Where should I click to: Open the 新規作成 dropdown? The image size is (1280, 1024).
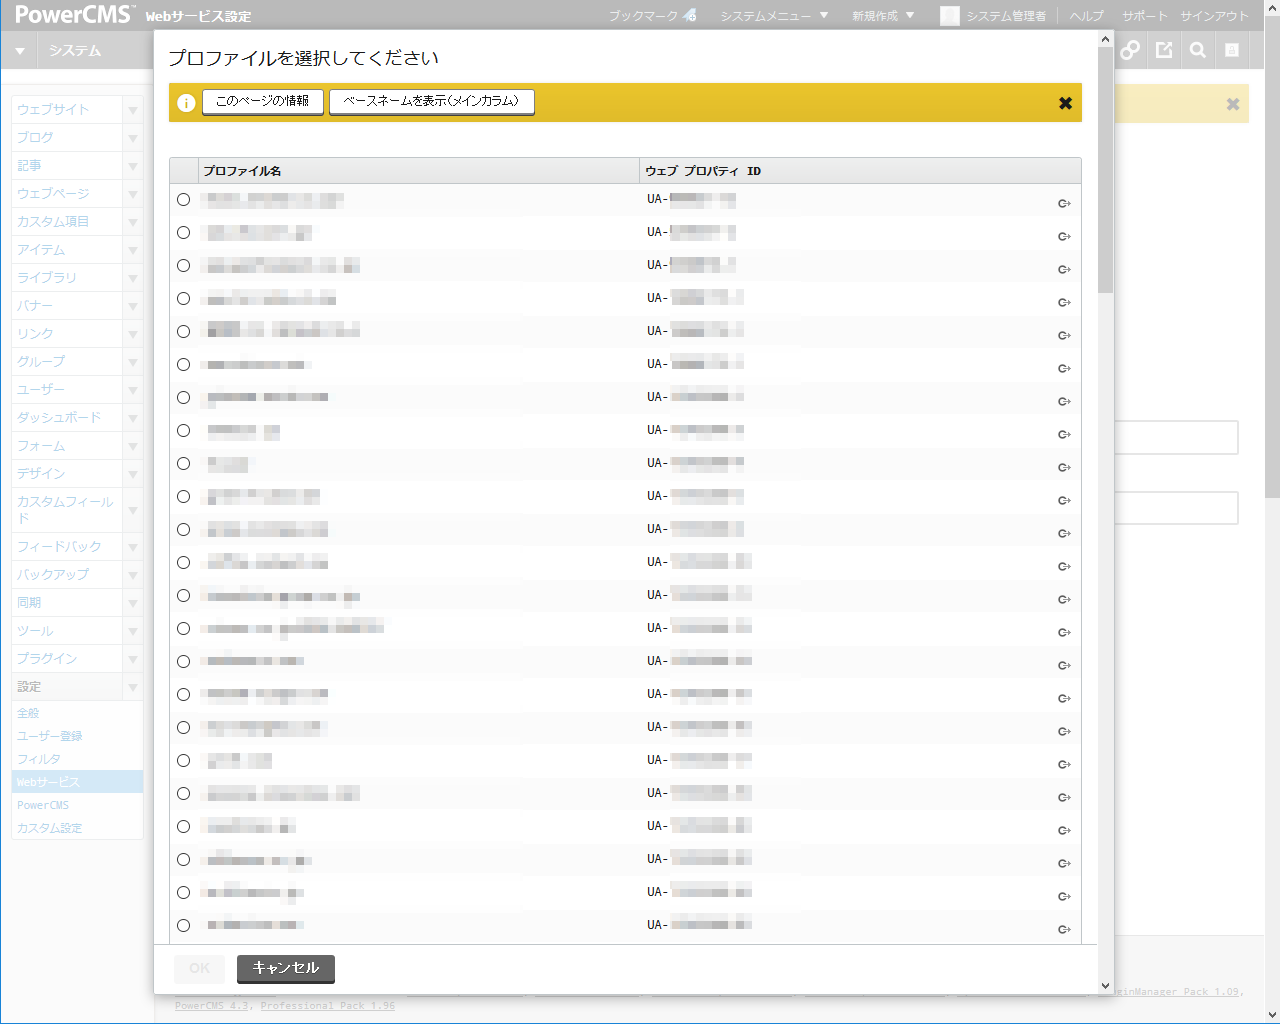coord(883,16)
